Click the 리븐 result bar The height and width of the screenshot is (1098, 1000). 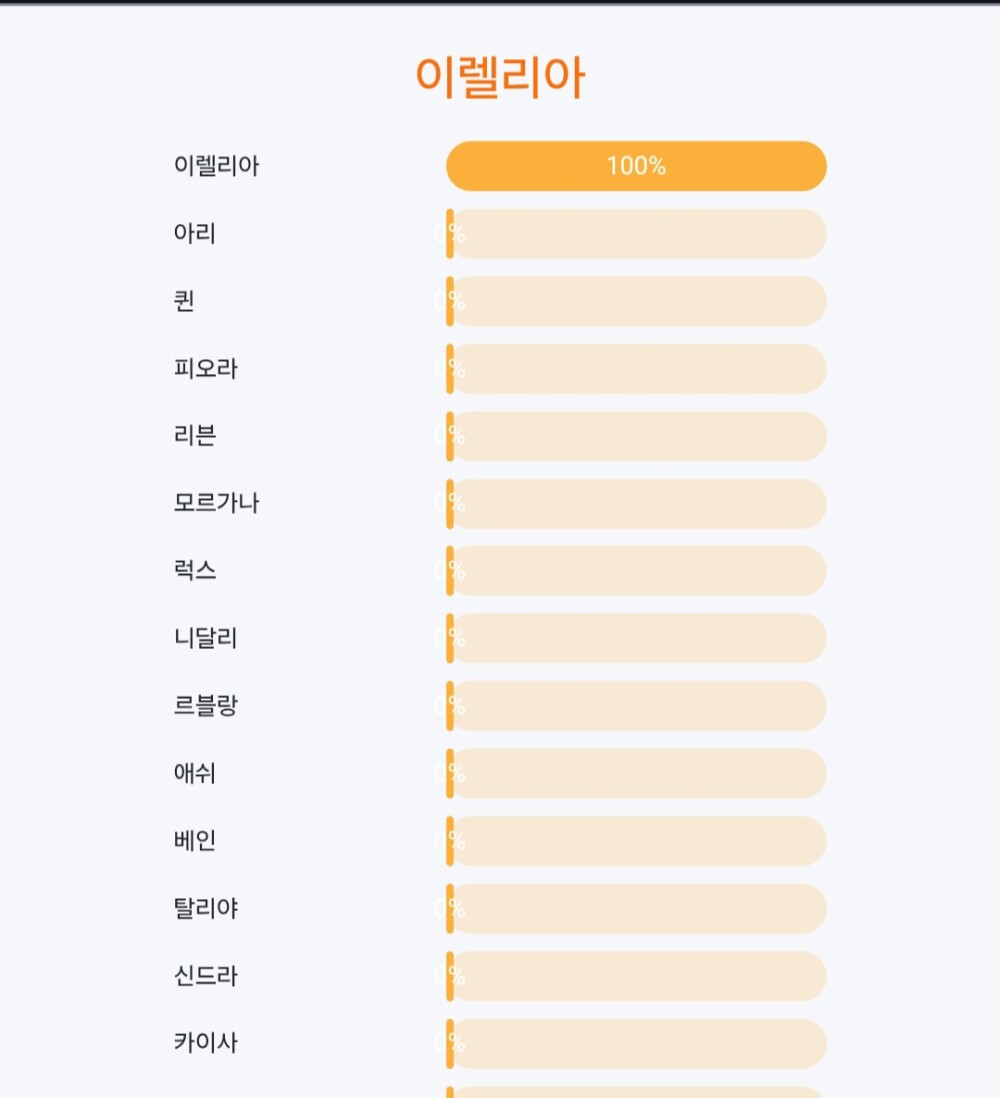(x=636, y=436)
